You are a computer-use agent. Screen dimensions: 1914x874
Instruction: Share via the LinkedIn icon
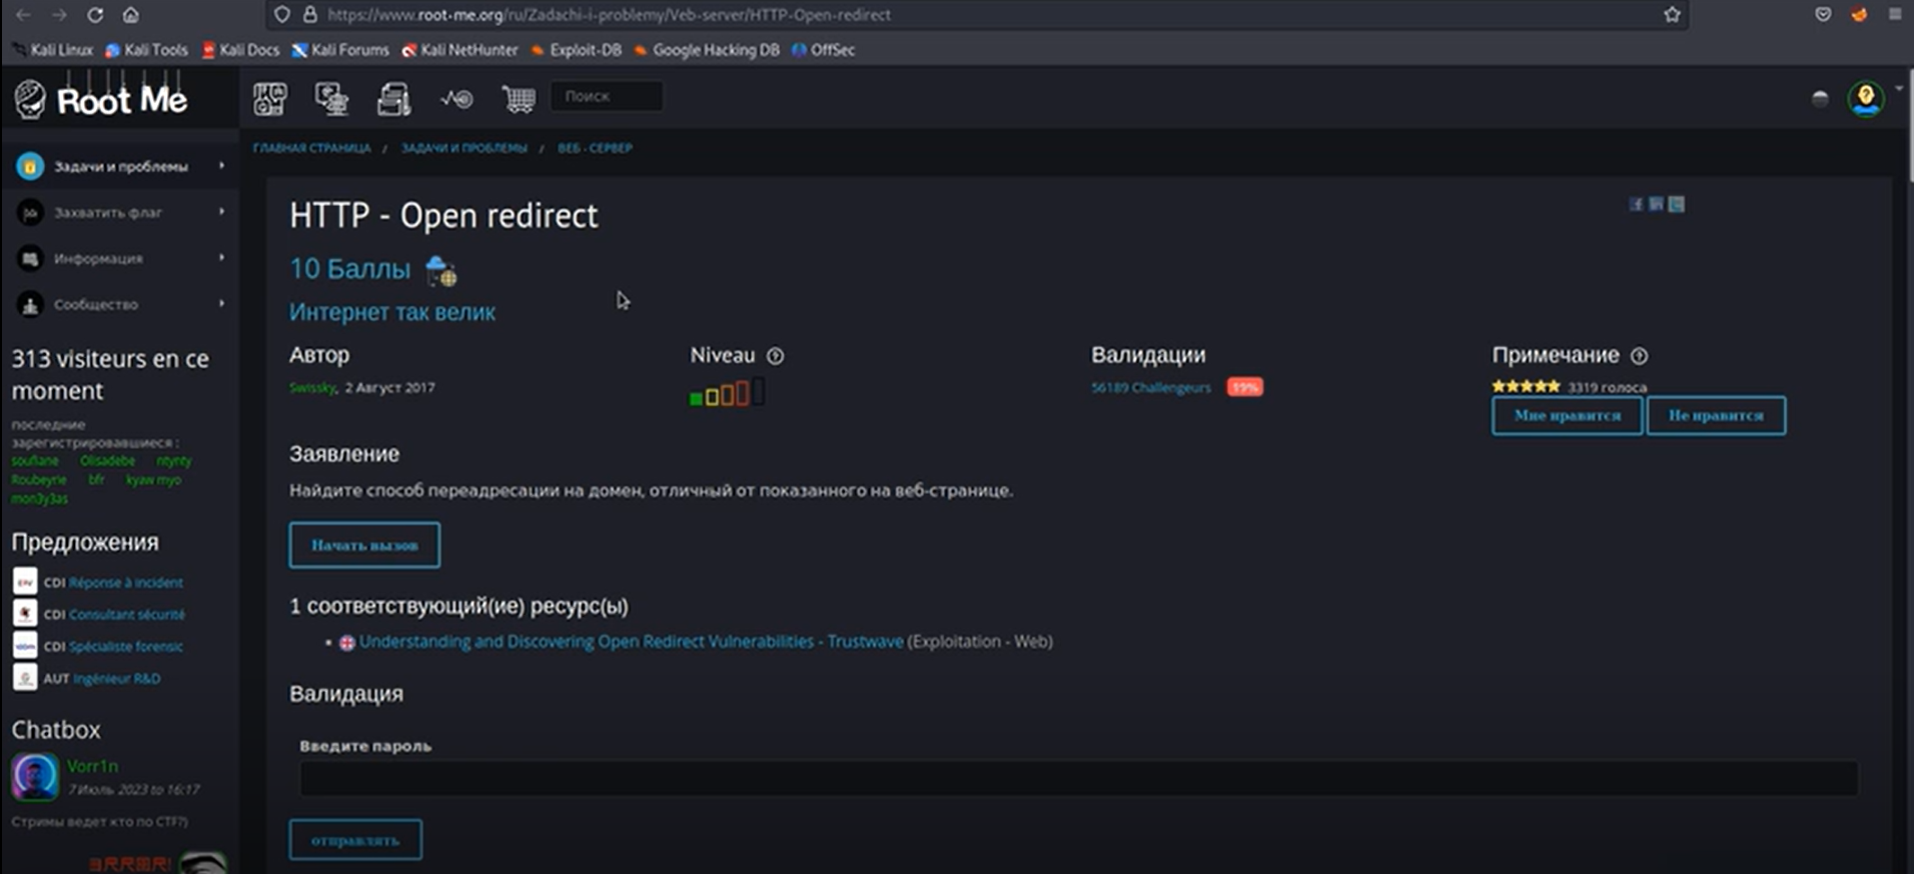coord(1656,204)
